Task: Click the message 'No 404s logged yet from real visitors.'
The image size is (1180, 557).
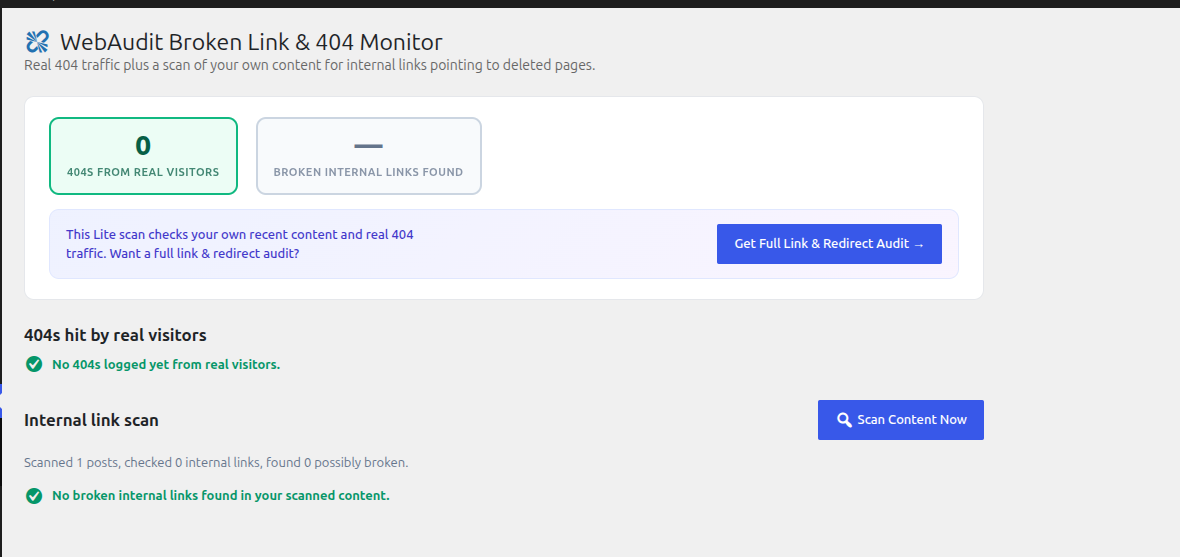Action: [166, 364]
